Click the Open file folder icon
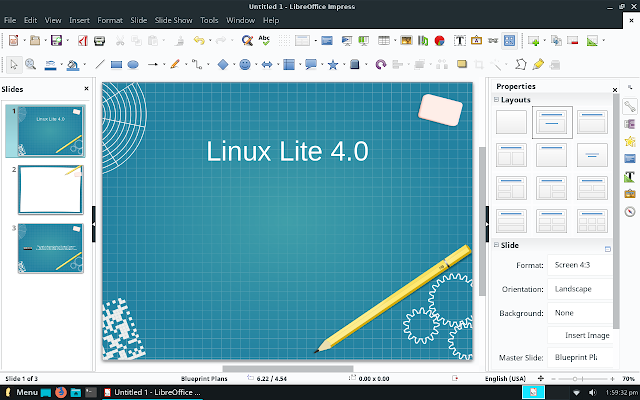The image size is (640, 400). (35, 40)
